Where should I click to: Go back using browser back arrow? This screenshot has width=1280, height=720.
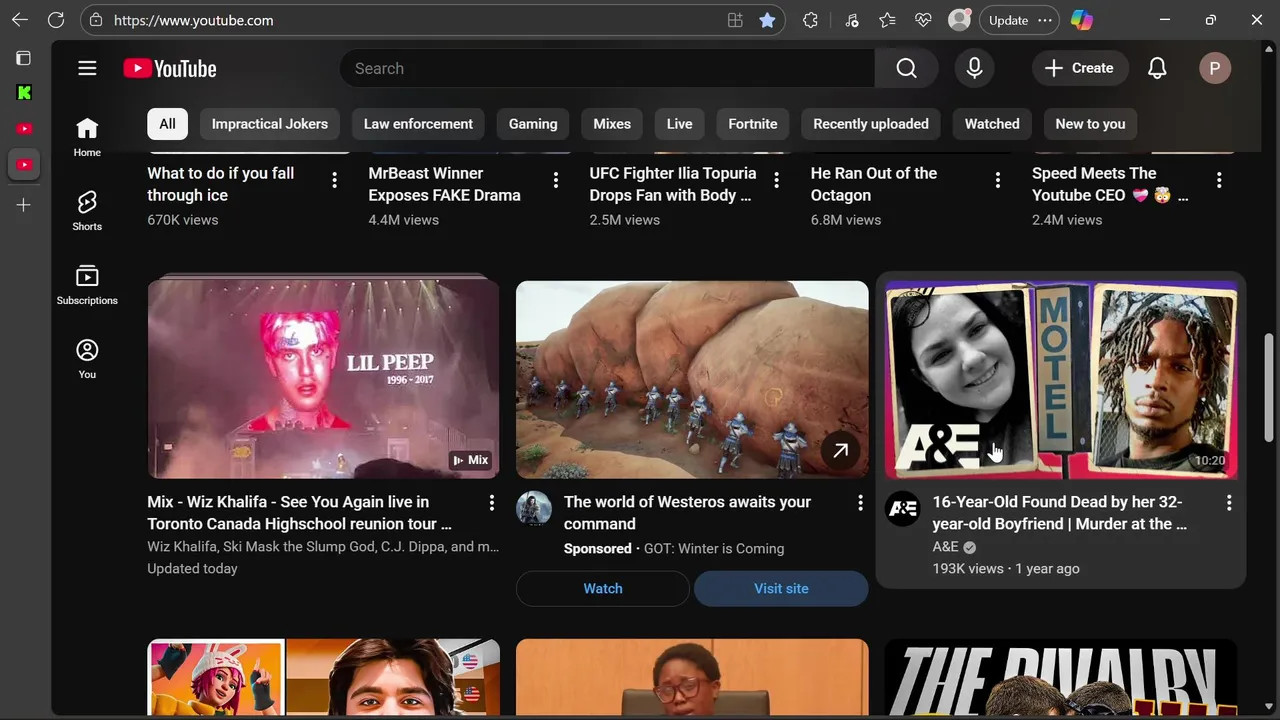tap(20, 20)
